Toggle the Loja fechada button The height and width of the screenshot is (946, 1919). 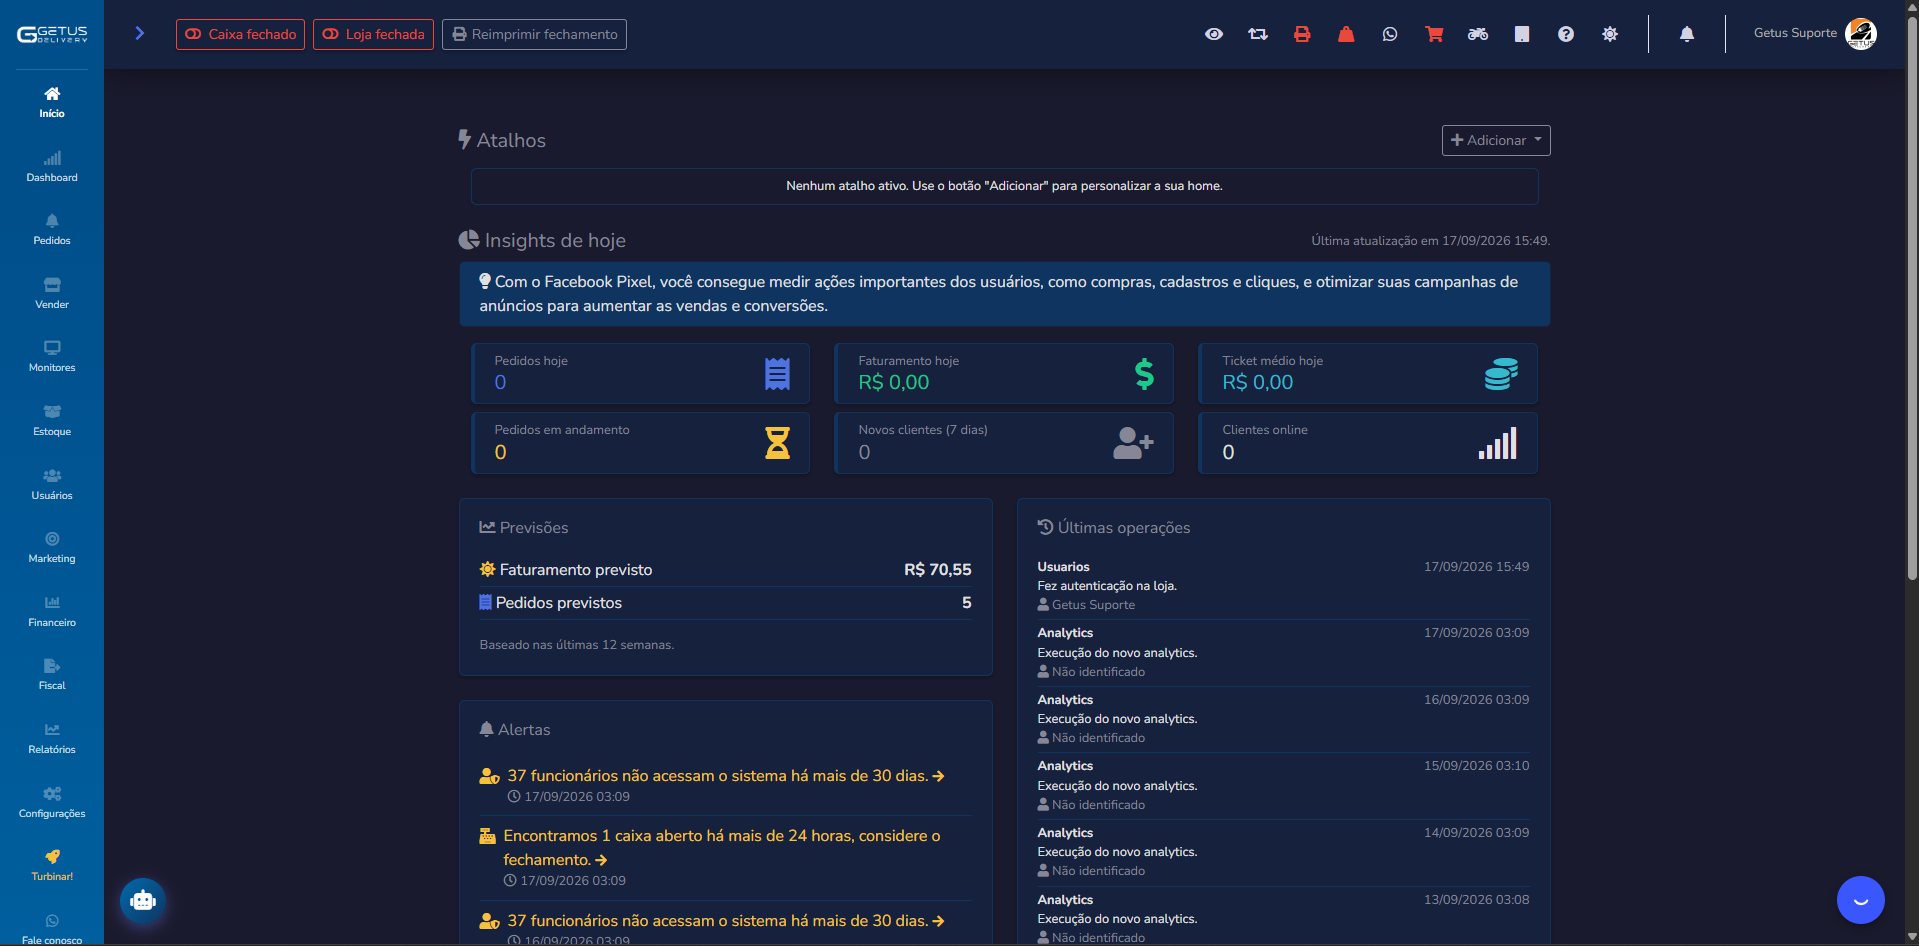click(373, 34)
